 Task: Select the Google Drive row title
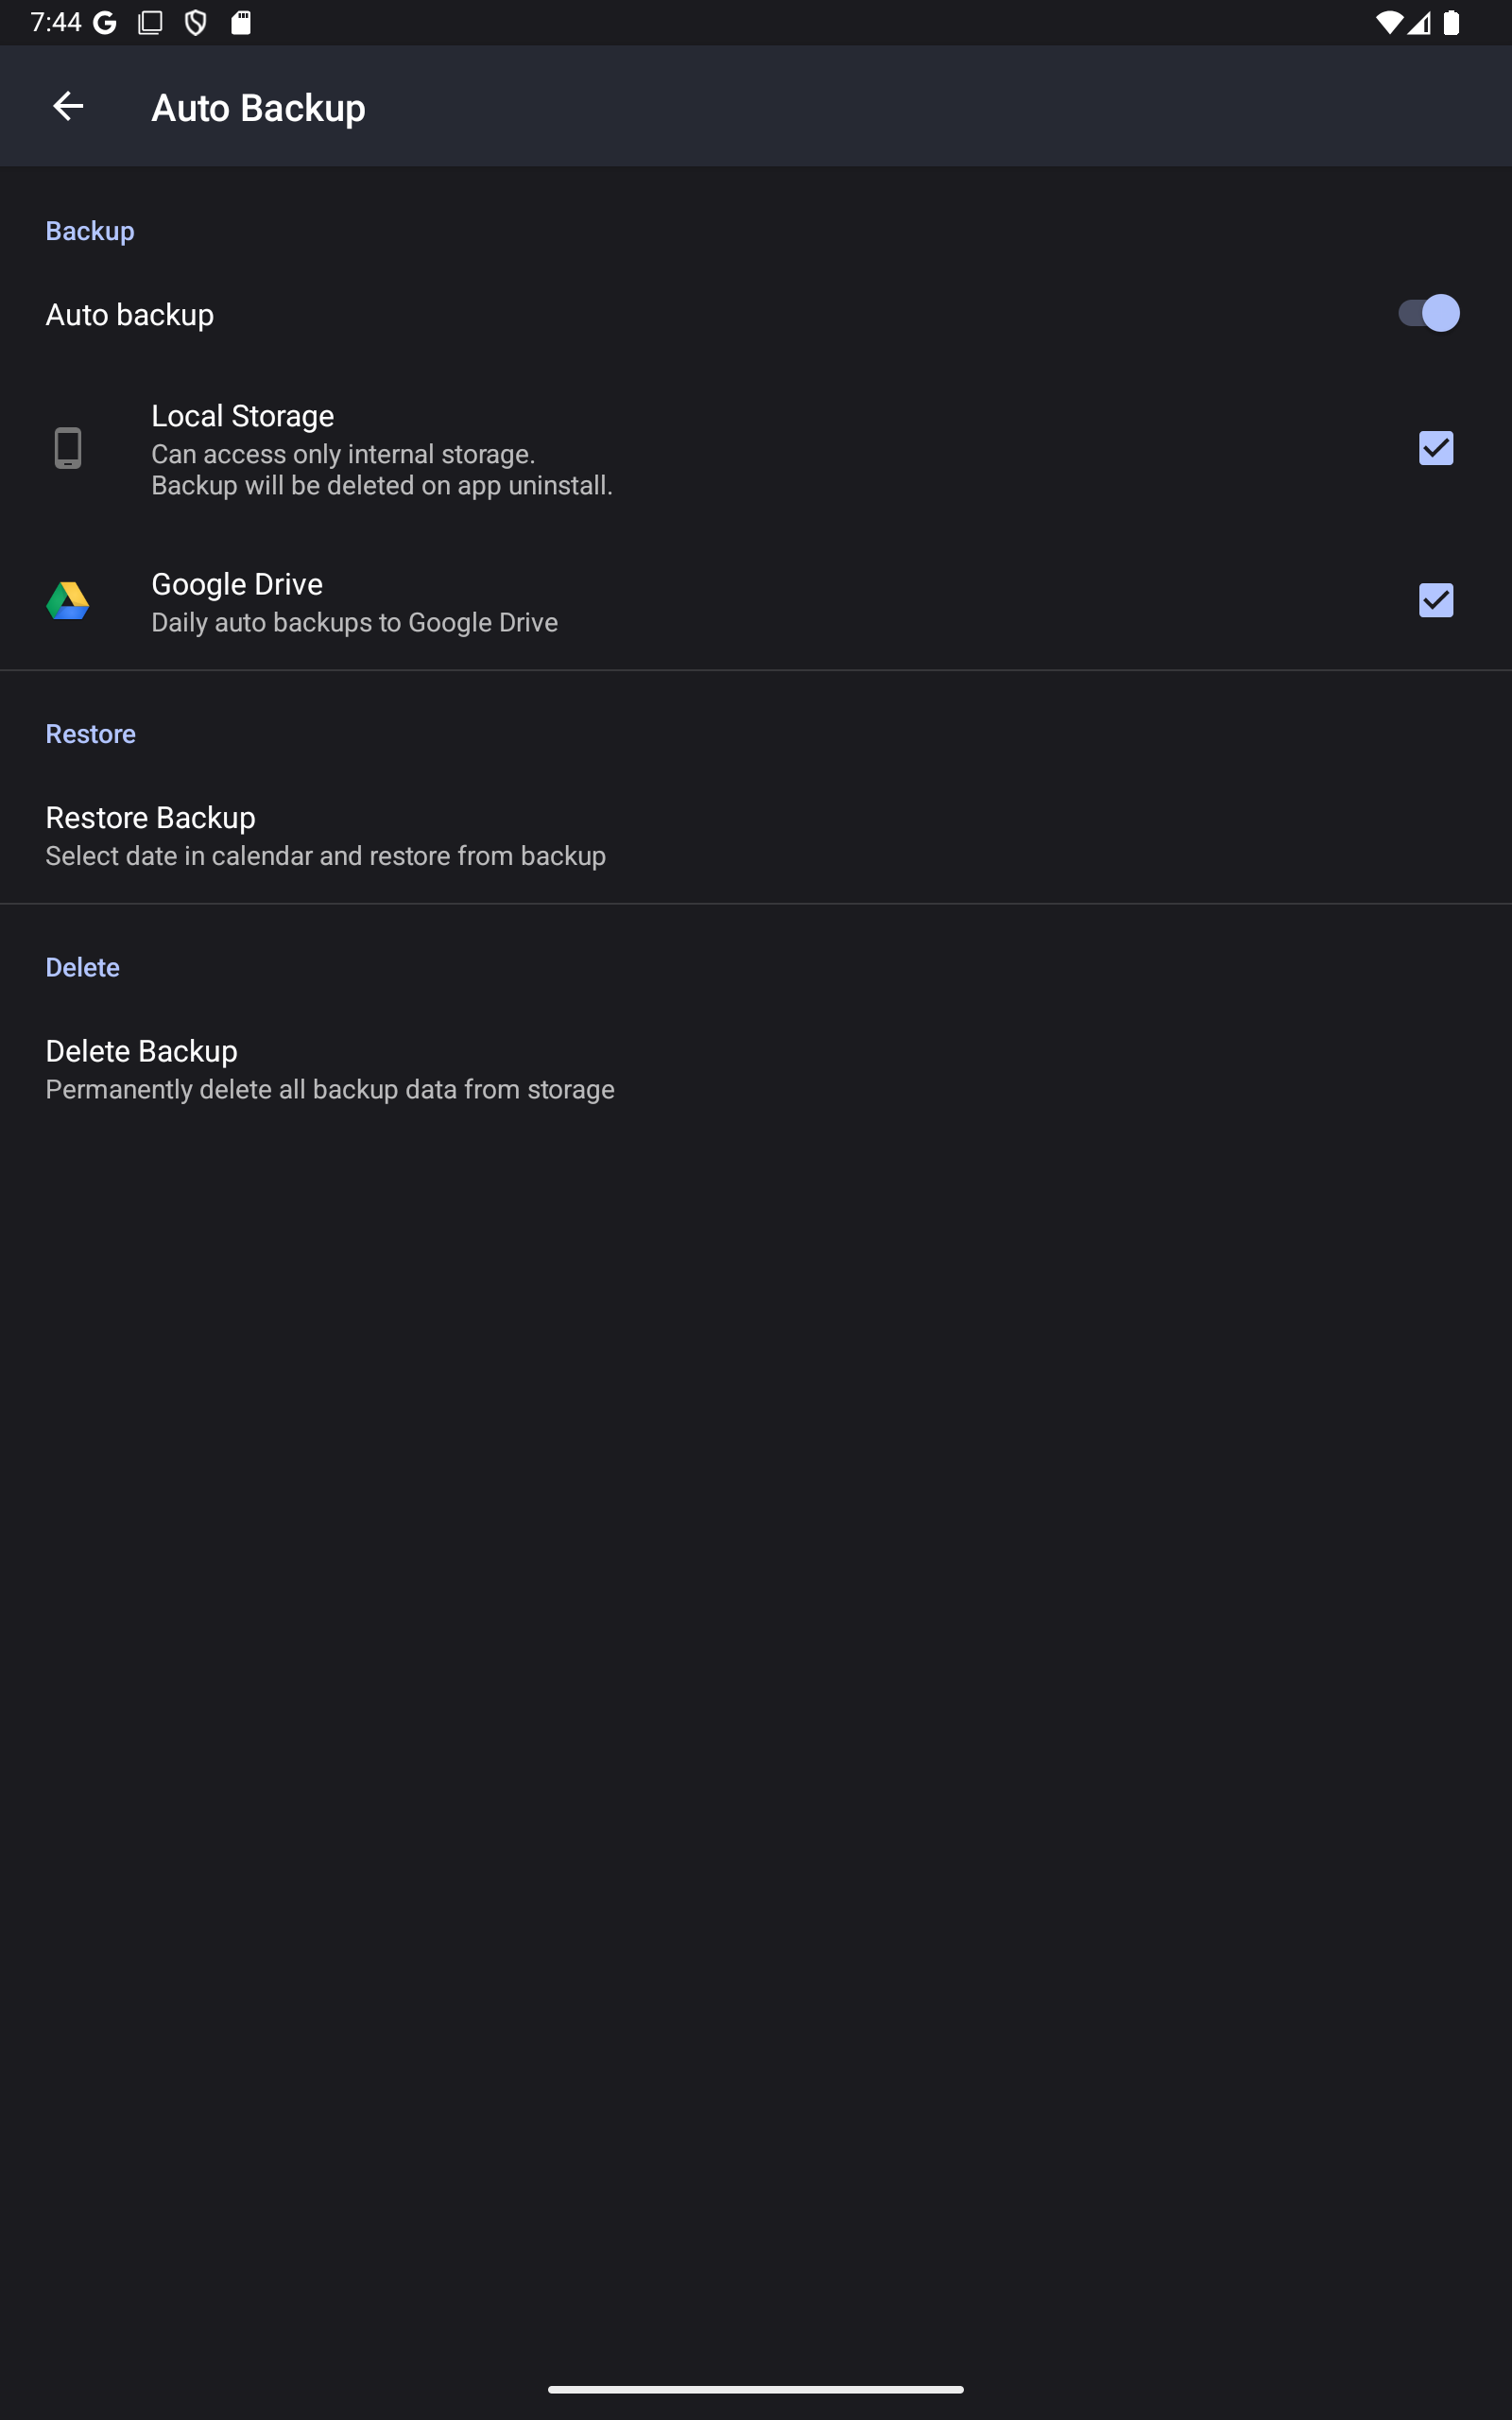[x=237, y=584]
